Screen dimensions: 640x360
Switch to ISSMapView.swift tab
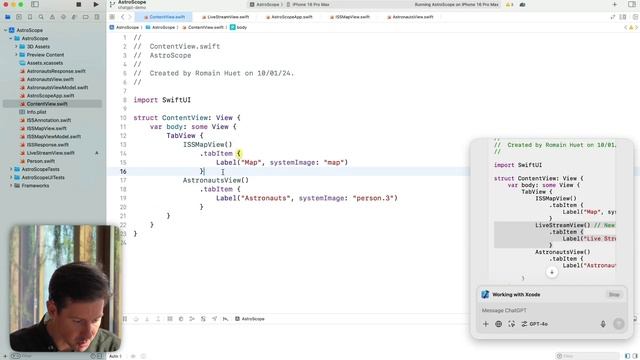(x=350, y=17)
